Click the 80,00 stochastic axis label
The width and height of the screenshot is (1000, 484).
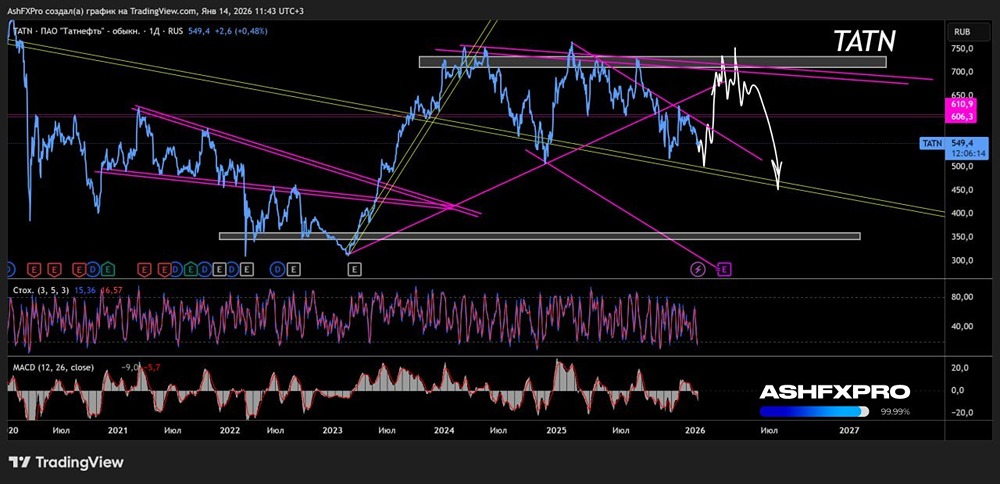(962, 297)
